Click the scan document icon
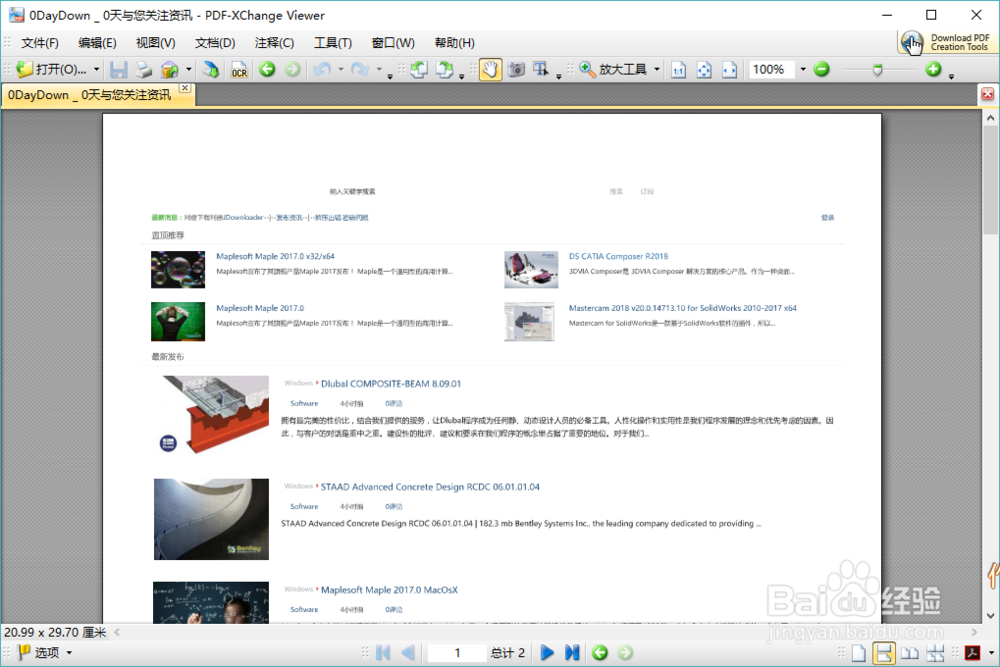 pyautogui.click(x=210, y=69)
